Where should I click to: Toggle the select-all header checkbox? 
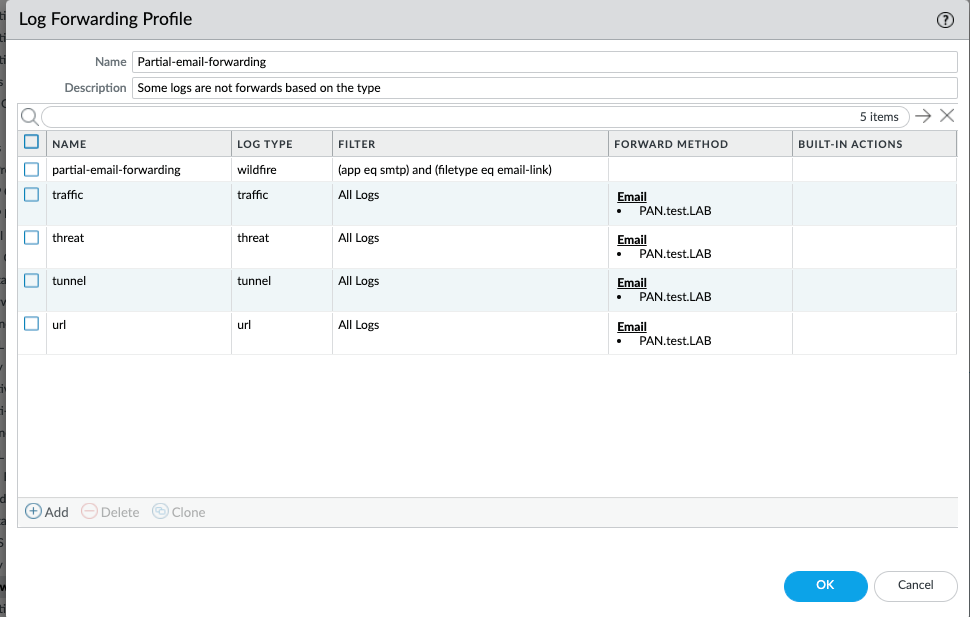point(31,143)
